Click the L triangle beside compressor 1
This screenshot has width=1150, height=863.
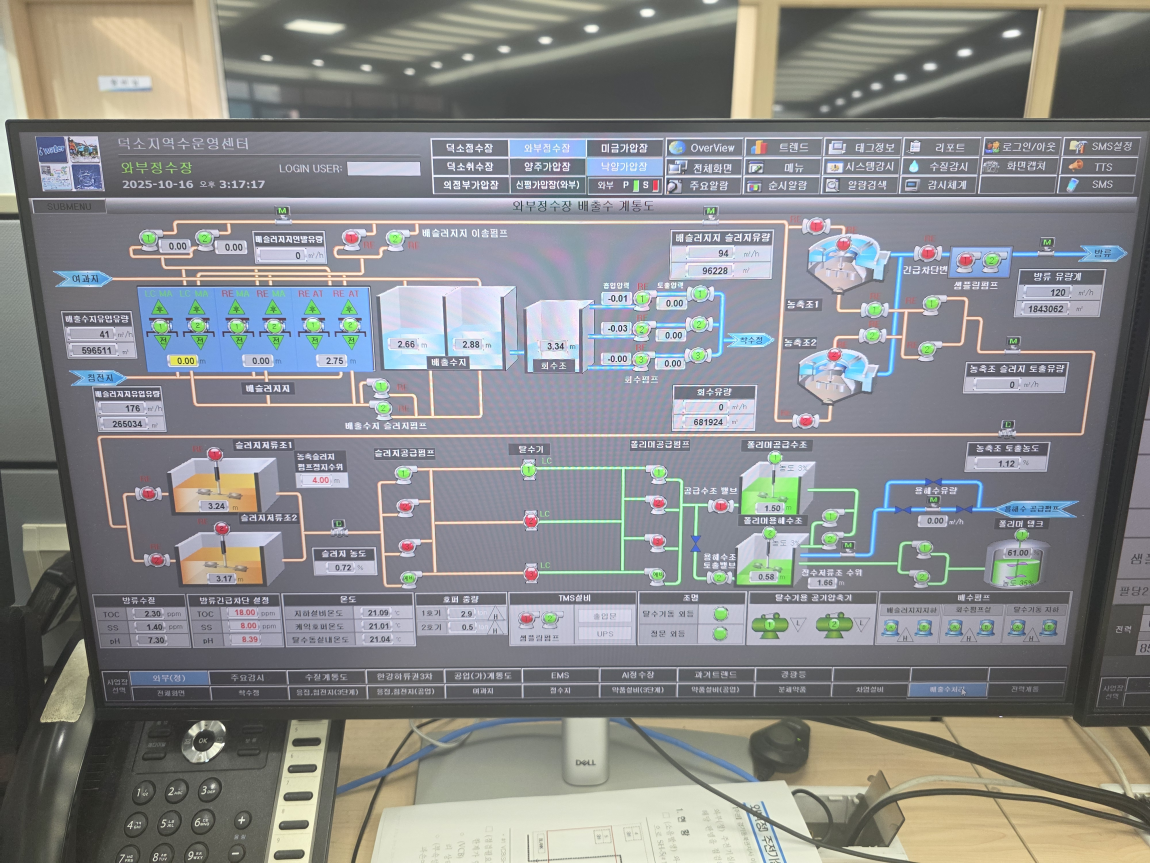pos(798,625)
